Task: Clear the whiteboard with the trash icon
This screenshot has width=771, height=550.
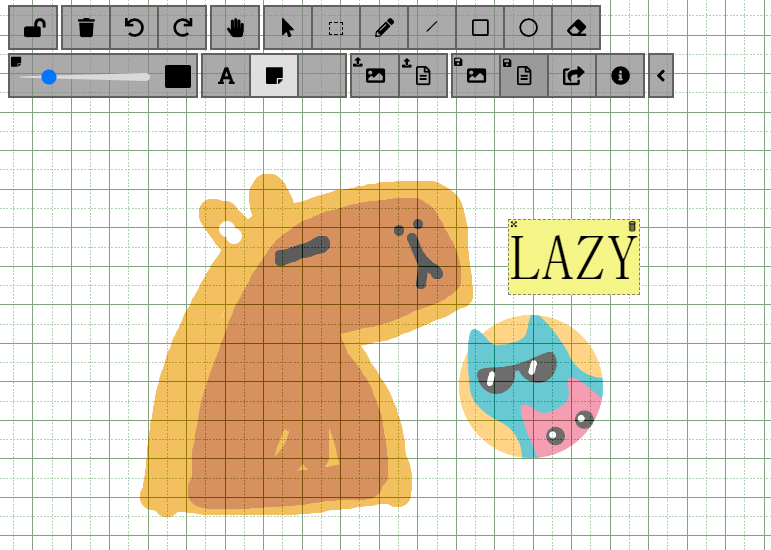Action: coord(86,28)
